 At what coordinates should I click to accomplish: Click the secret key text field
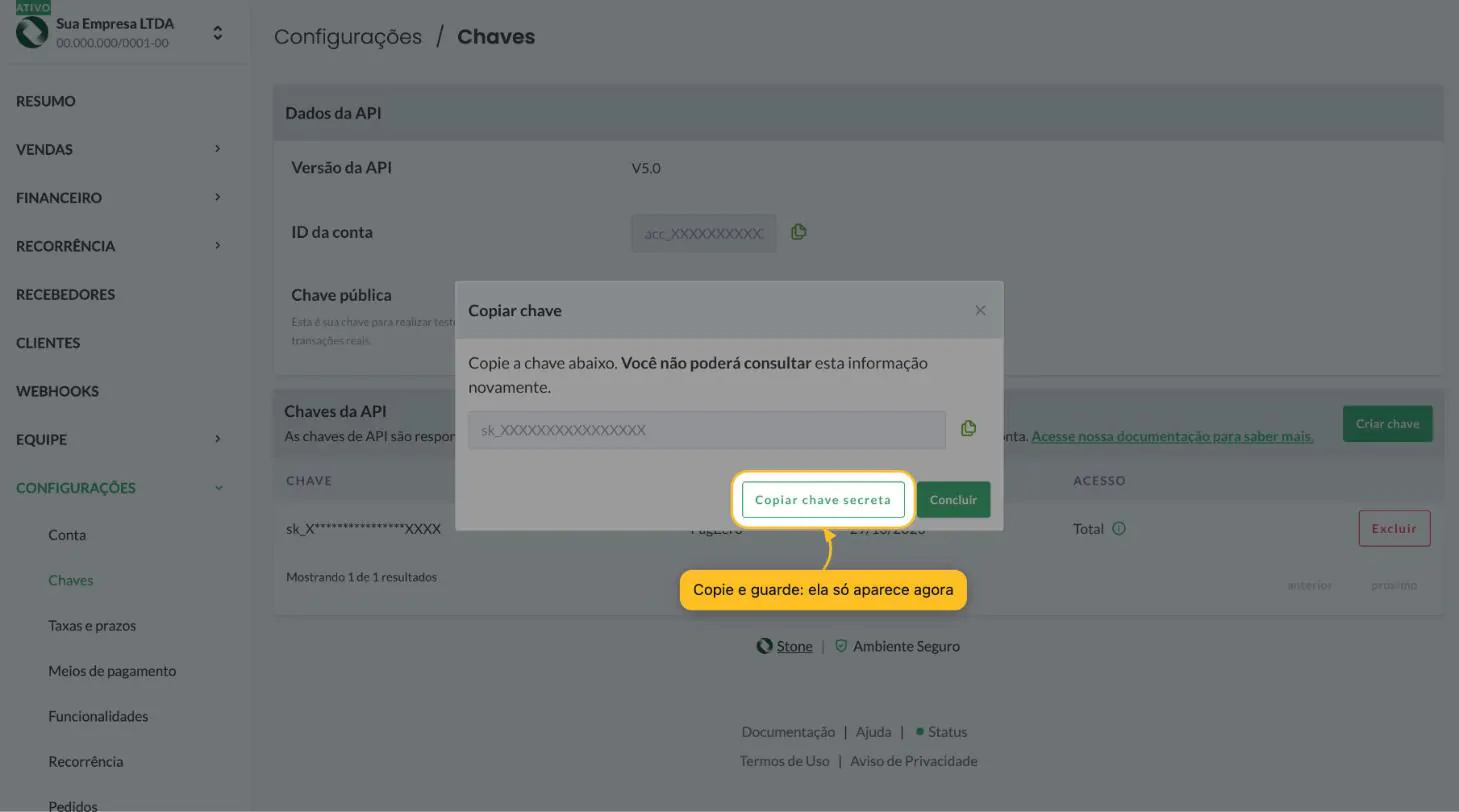coord(707,430)
